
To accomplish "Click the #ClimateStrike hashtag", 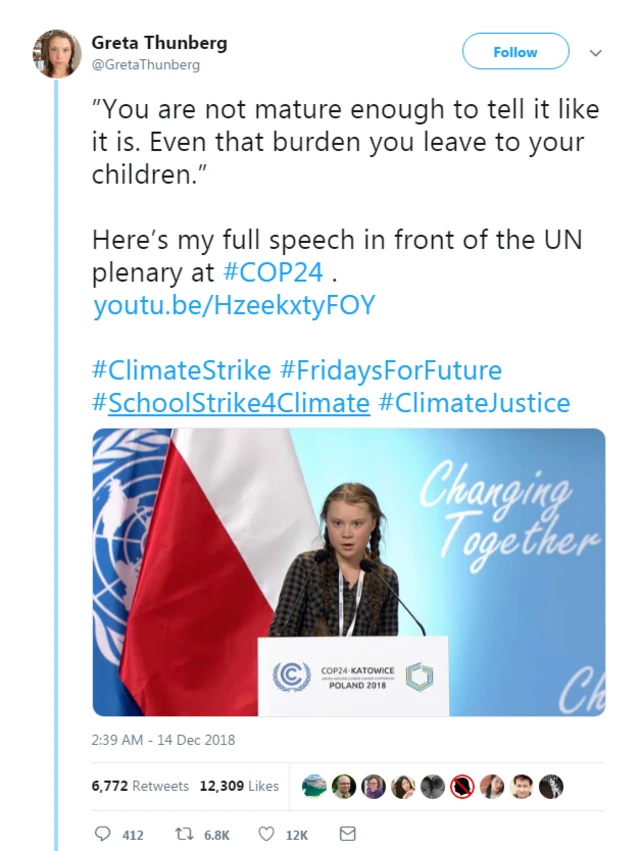I will 181,370.
